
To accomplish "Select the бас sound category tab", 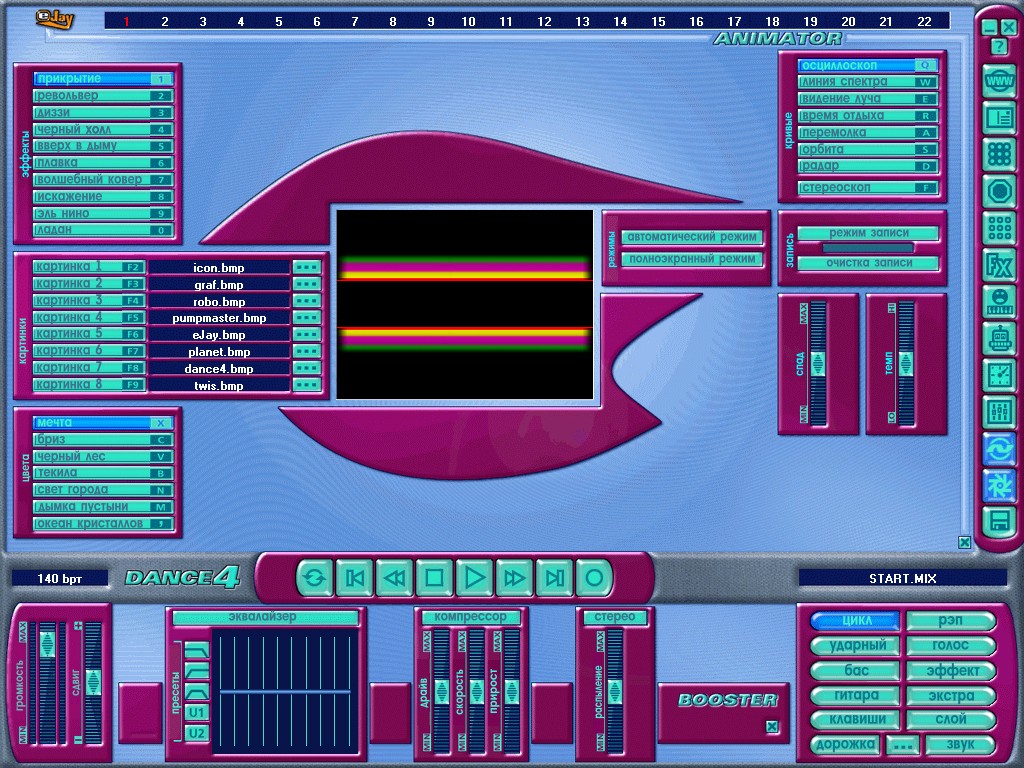I will coord(855,671).
